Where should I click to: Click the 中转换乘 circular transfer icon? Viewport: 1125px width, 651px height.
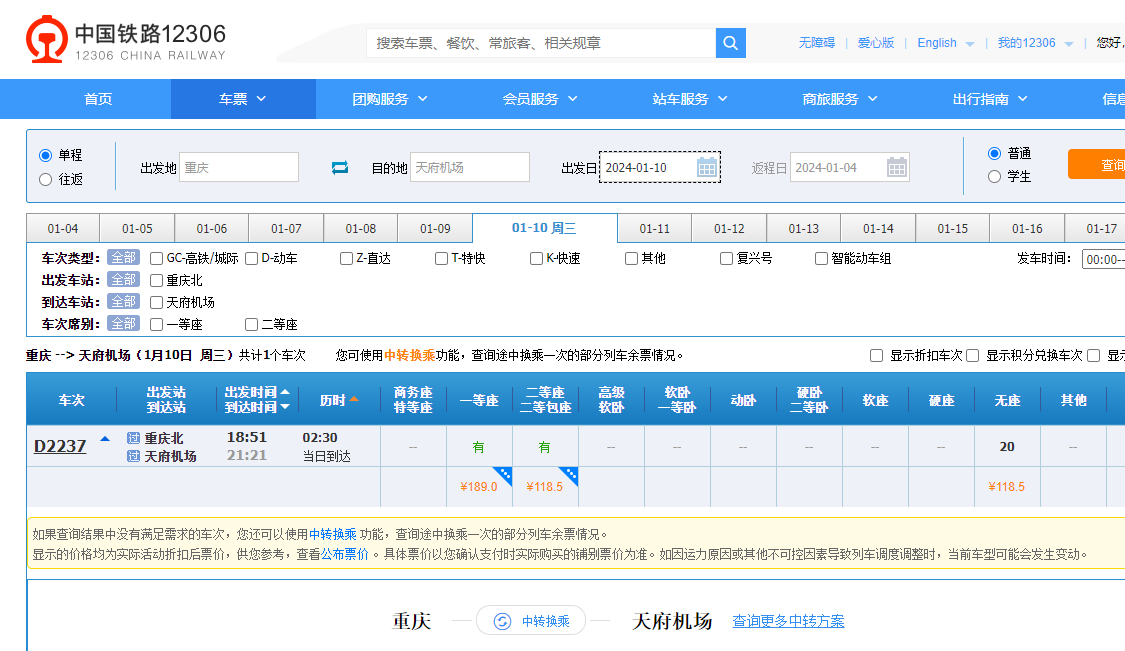[502, 622]
